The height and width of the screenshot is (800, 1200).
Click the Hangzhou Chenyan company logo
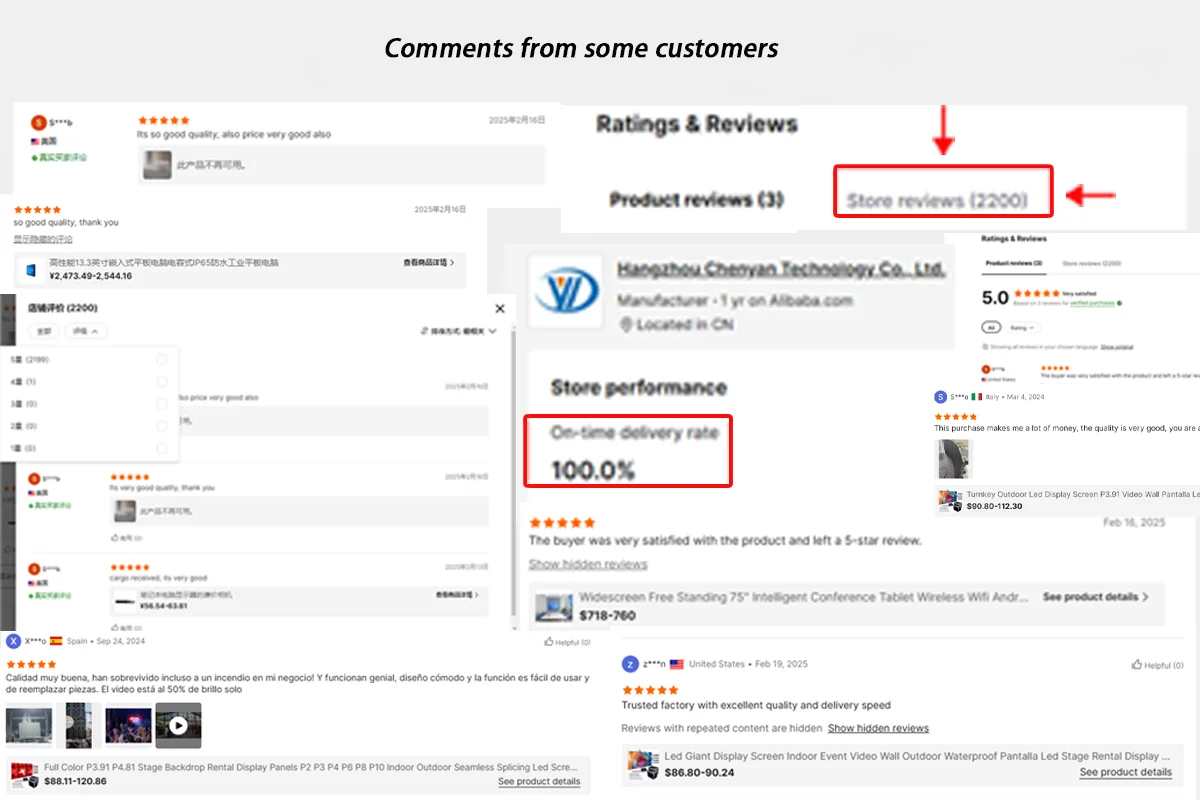[x=565, y=291]
